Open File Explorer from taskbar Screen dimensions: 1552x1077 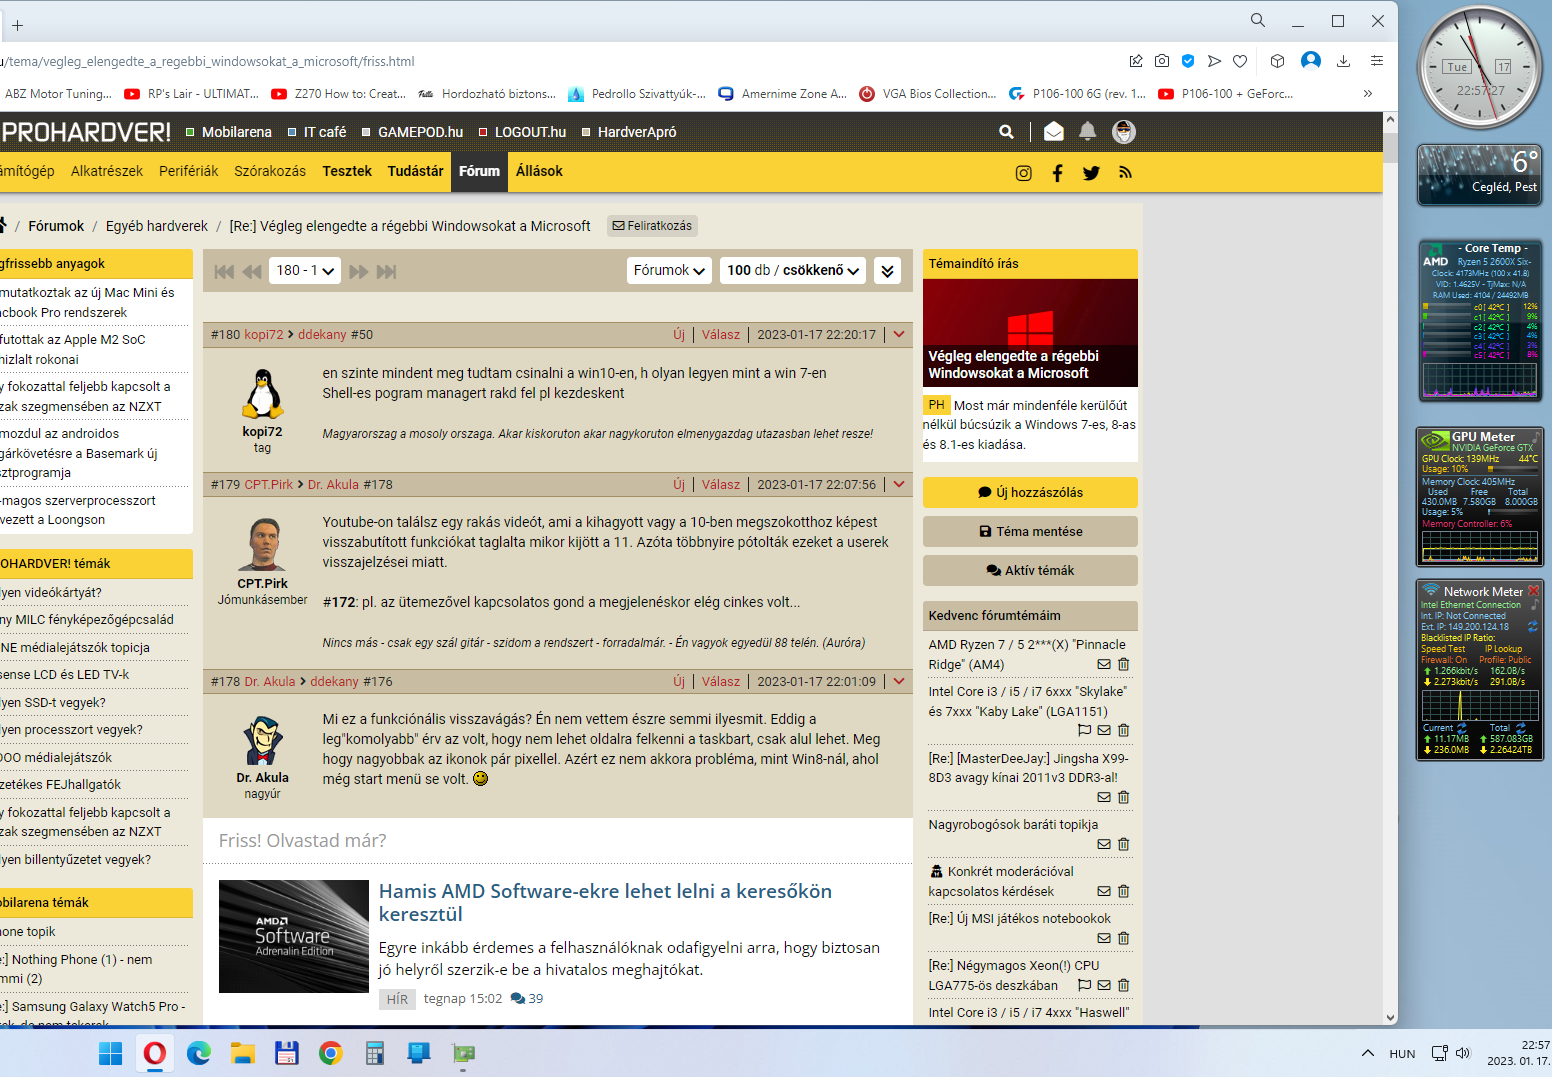pyautogui.click(x=243, y=1053)
